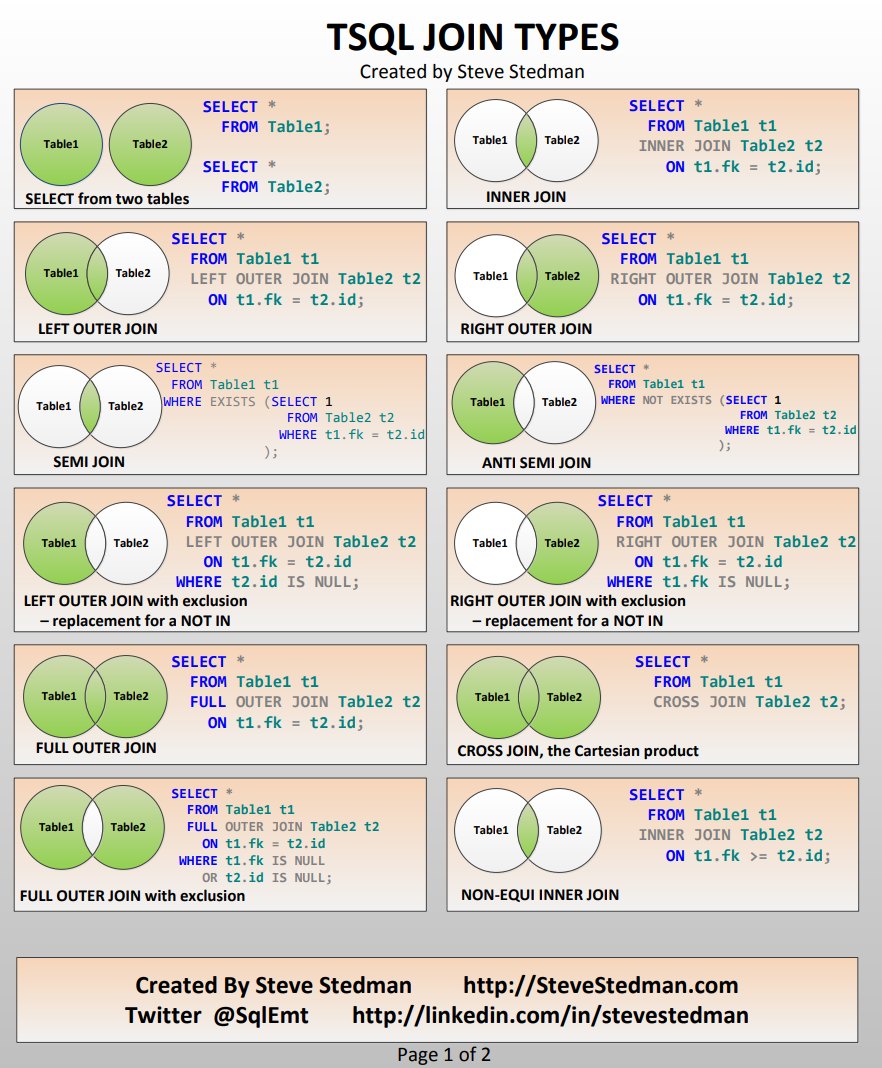
Task: Click the "SEMI JOIN" caption in the left panel
Action: 89,462
